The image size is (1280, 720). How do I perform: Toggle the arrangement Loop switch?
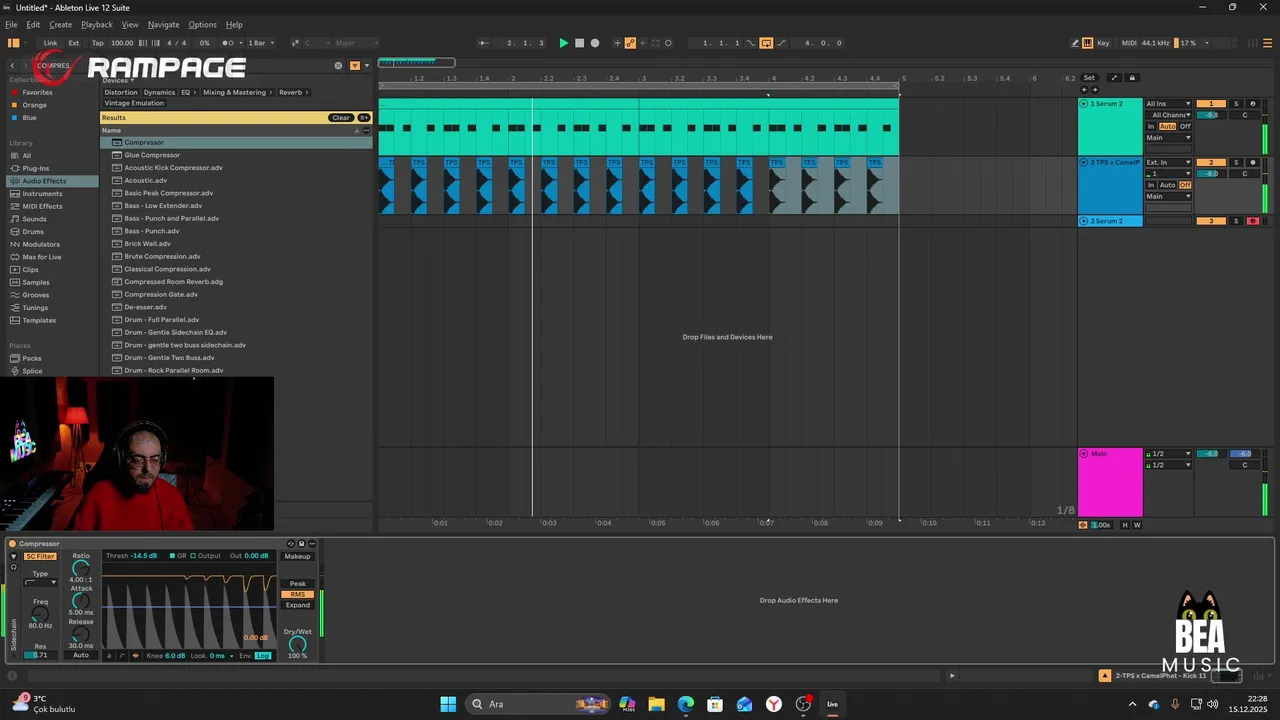(766, 43)
